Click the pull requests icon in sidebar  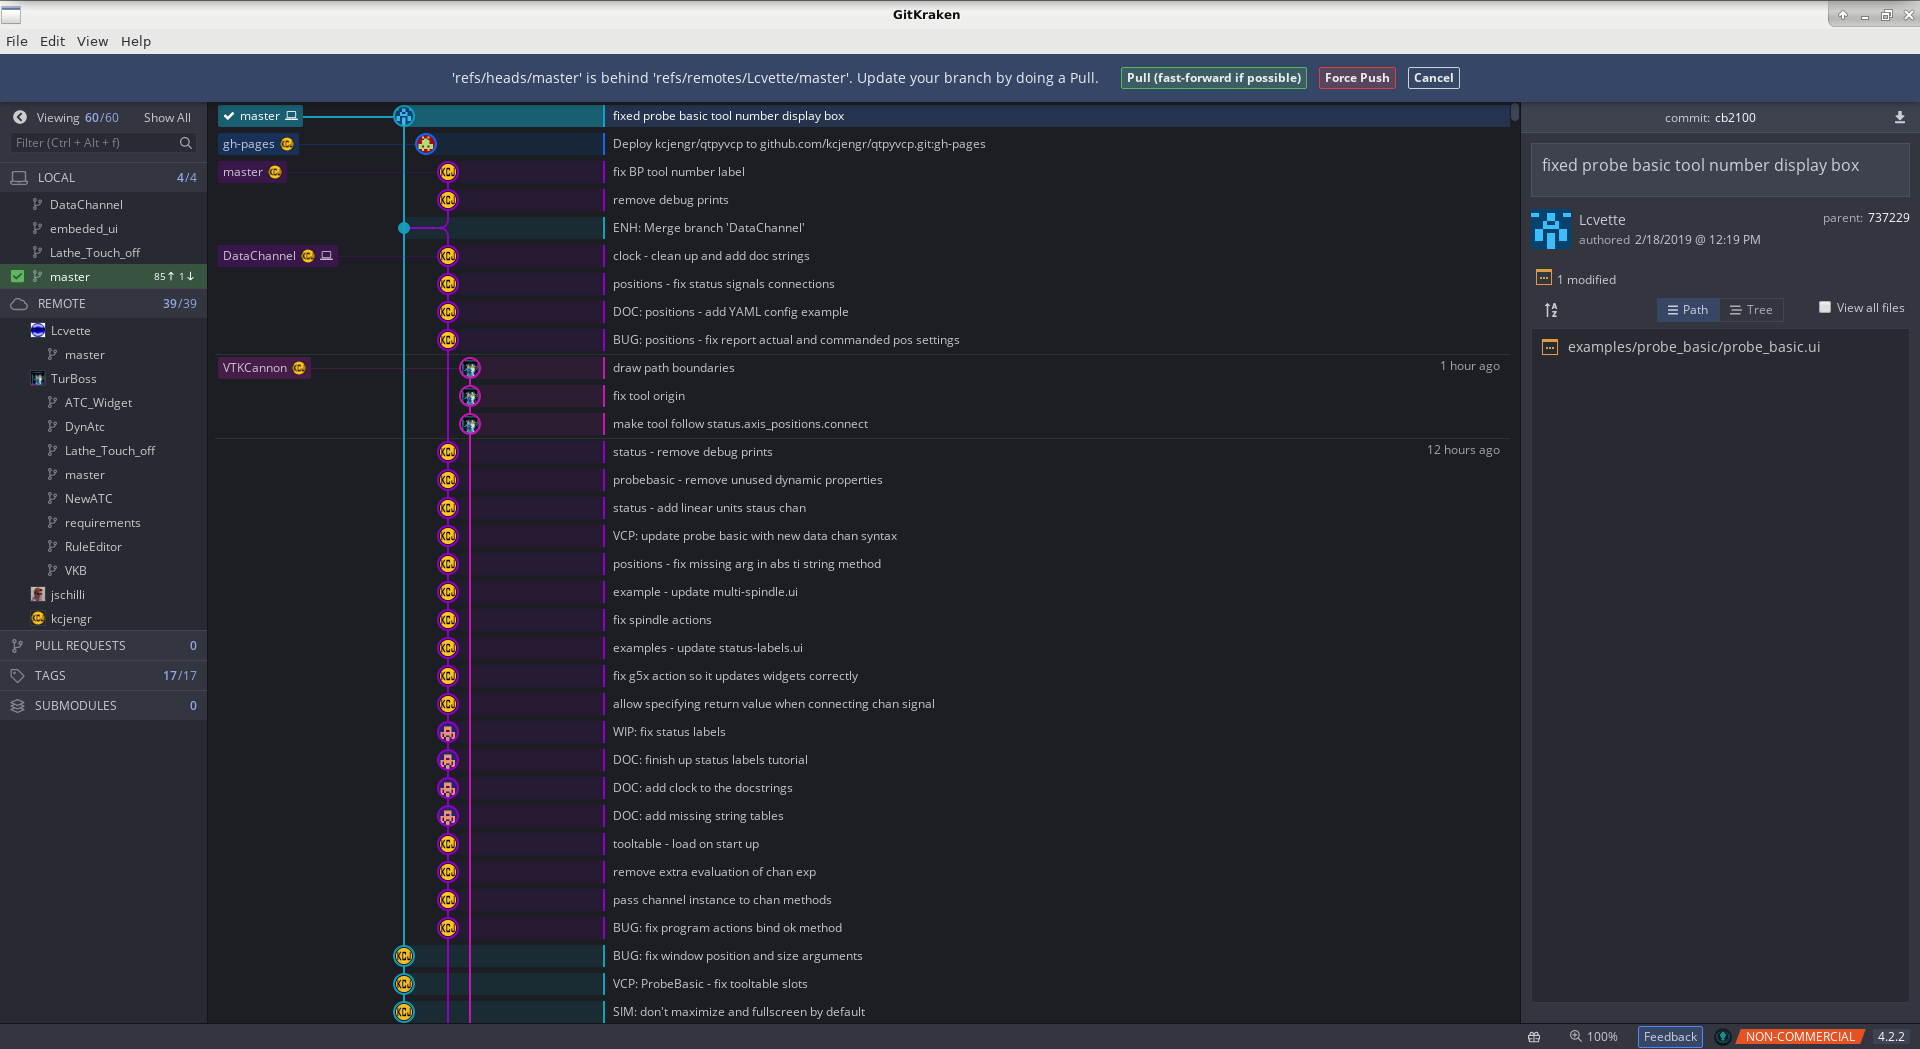point(17,645)
